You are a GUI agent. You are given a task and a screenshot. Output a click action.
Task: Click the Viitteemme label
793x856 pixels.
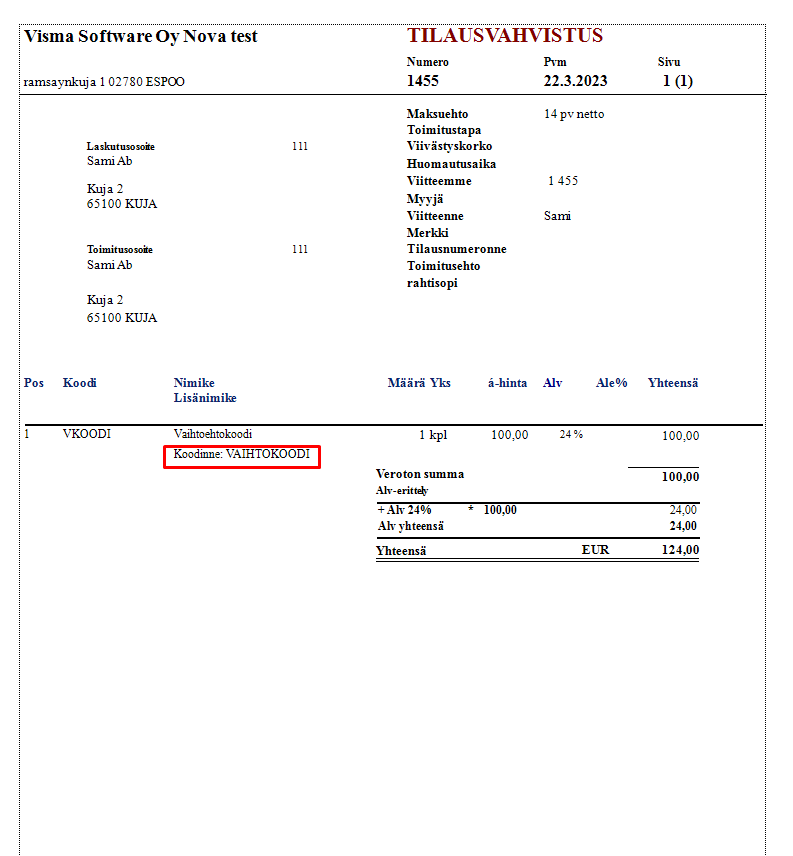click(439, 181)
